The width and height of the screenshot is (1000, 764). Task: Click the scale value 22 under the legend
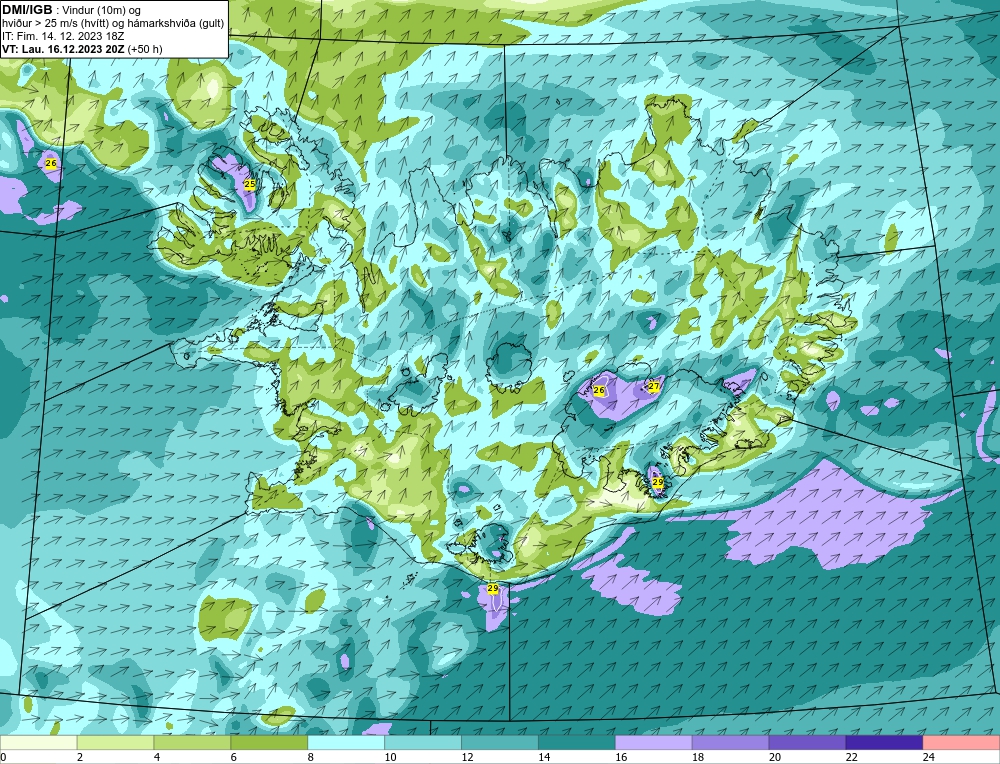(x=852, y=758)
